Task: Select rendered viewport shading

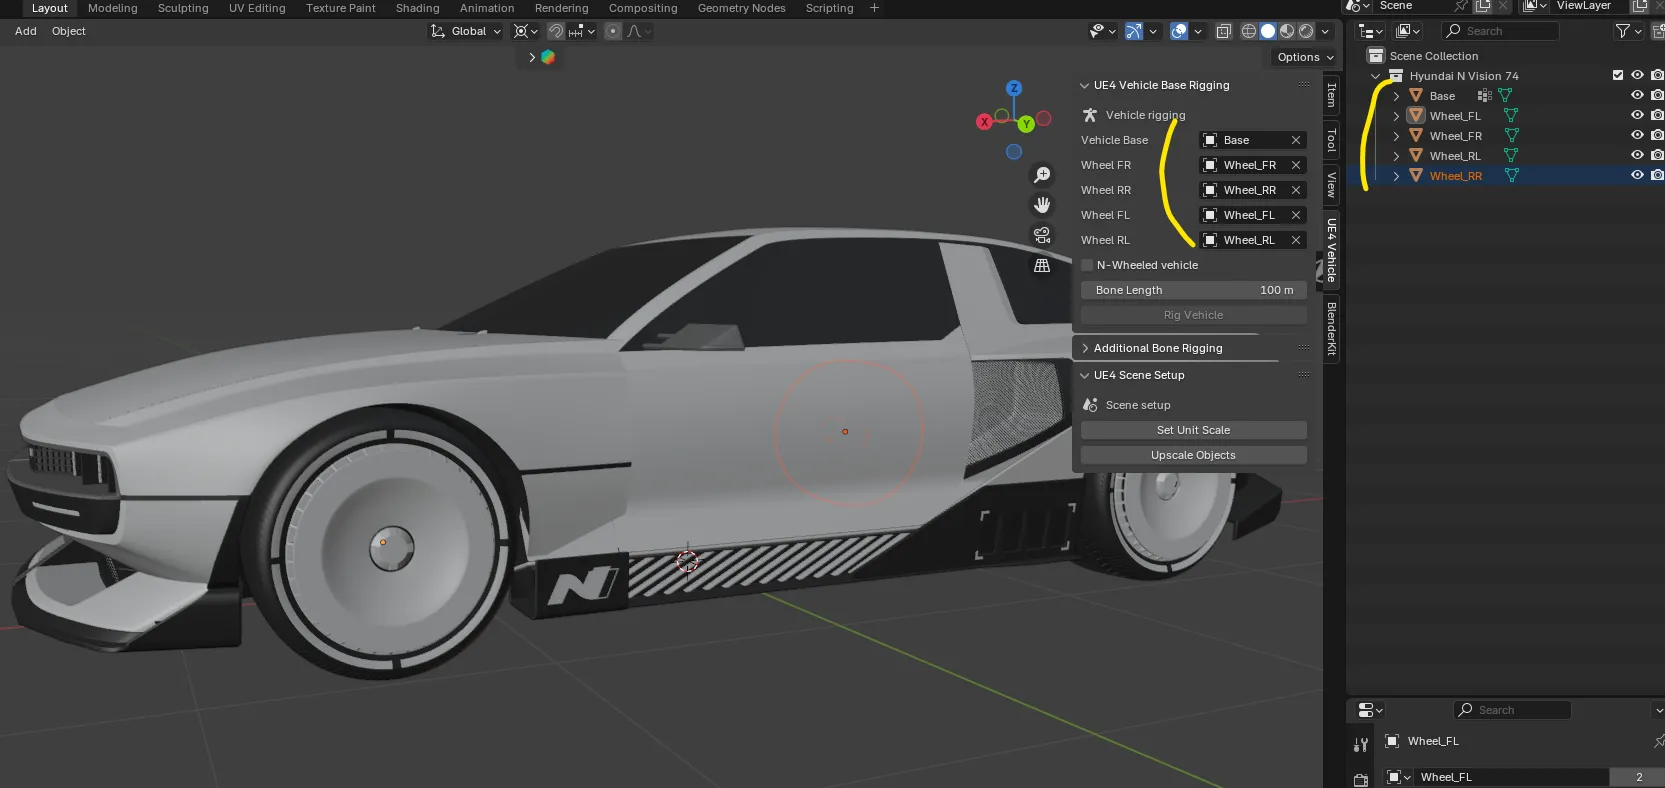Action: point(1306,31)
